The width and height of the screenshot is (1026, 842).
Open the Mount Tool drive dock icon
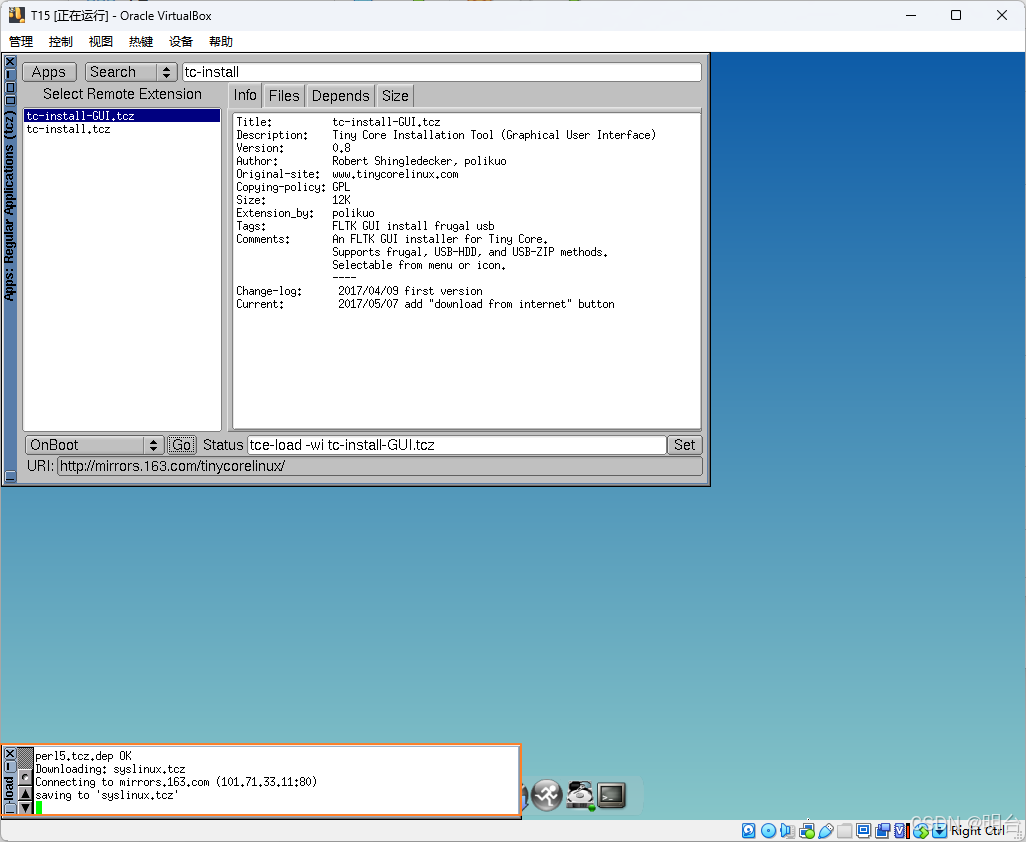click(580, 795)
